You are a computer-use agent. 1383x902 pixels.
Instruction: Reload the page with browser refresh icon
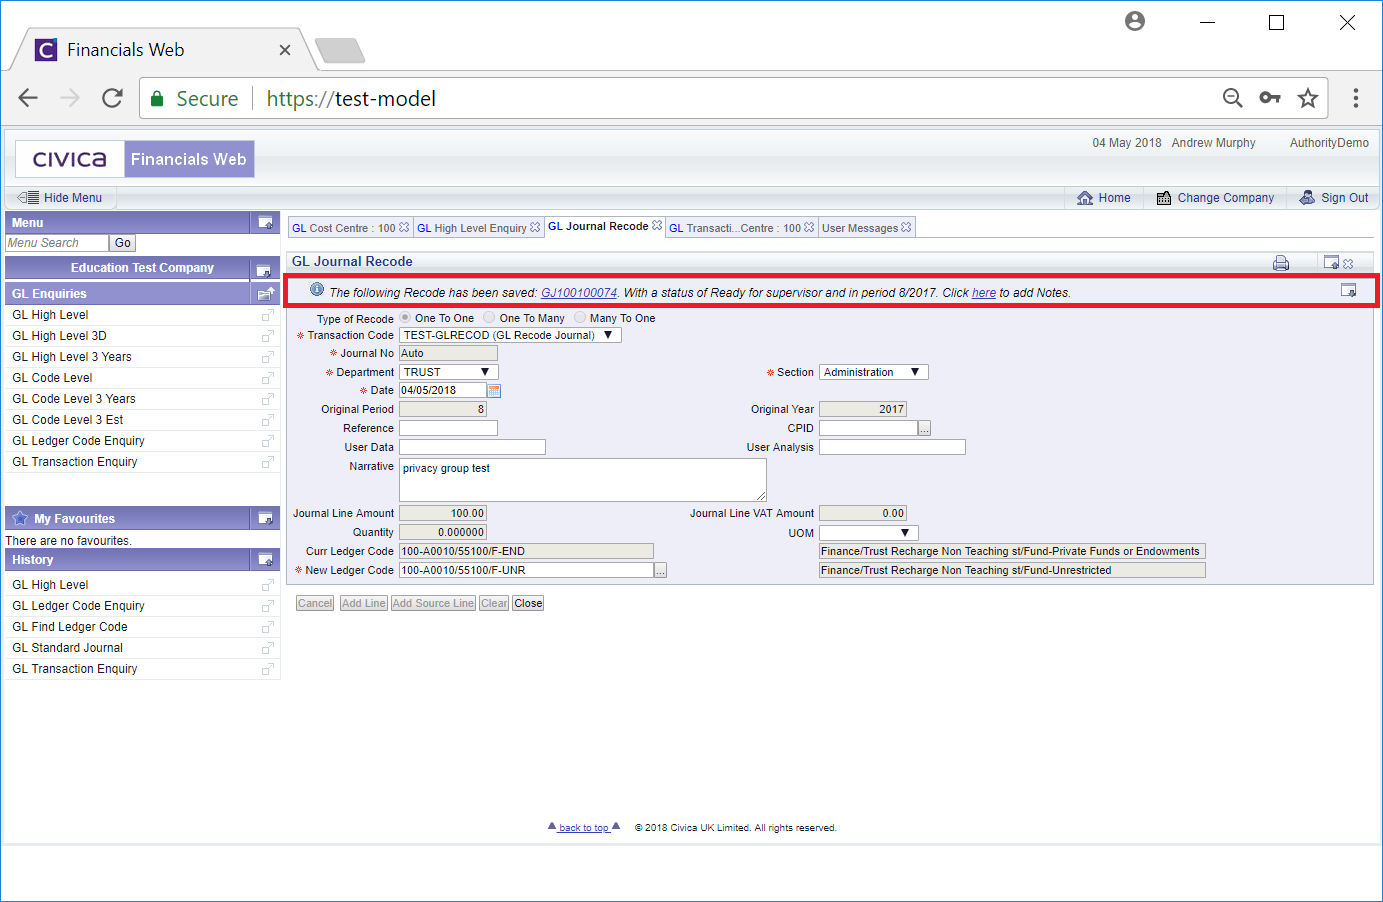112,98
